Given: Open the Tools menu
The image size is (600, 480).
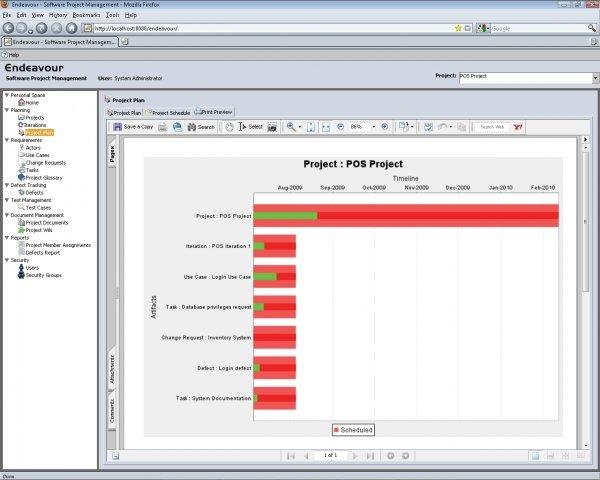Looking at the screenshot, I should click(x=112, y=15).
